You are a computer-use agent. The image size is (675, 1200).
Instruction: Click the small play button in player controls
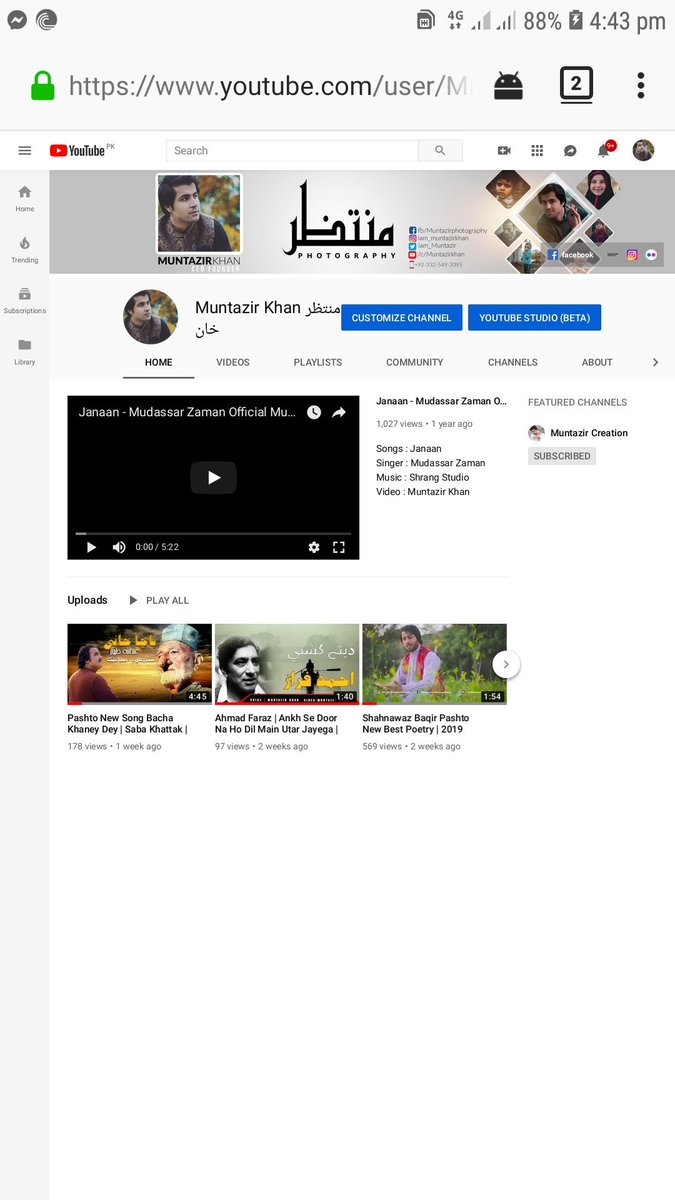(x=91, y=547)
